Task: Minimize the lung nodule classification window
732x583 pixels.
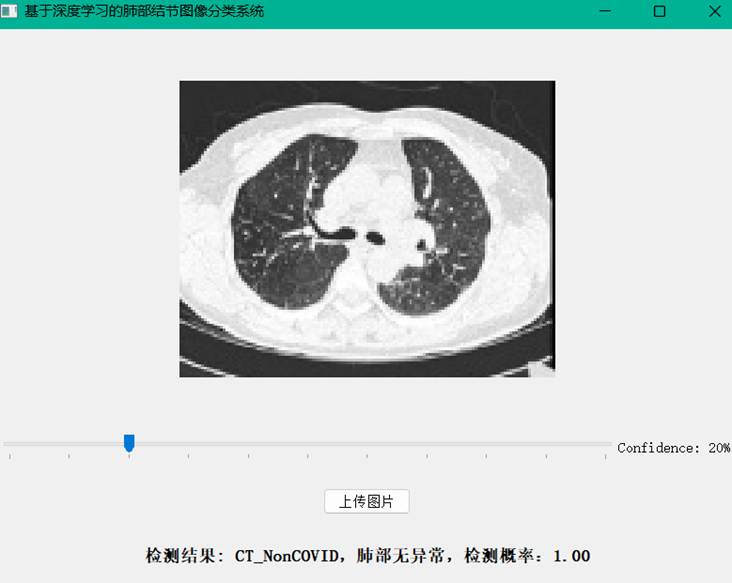Action: [605, 11]
